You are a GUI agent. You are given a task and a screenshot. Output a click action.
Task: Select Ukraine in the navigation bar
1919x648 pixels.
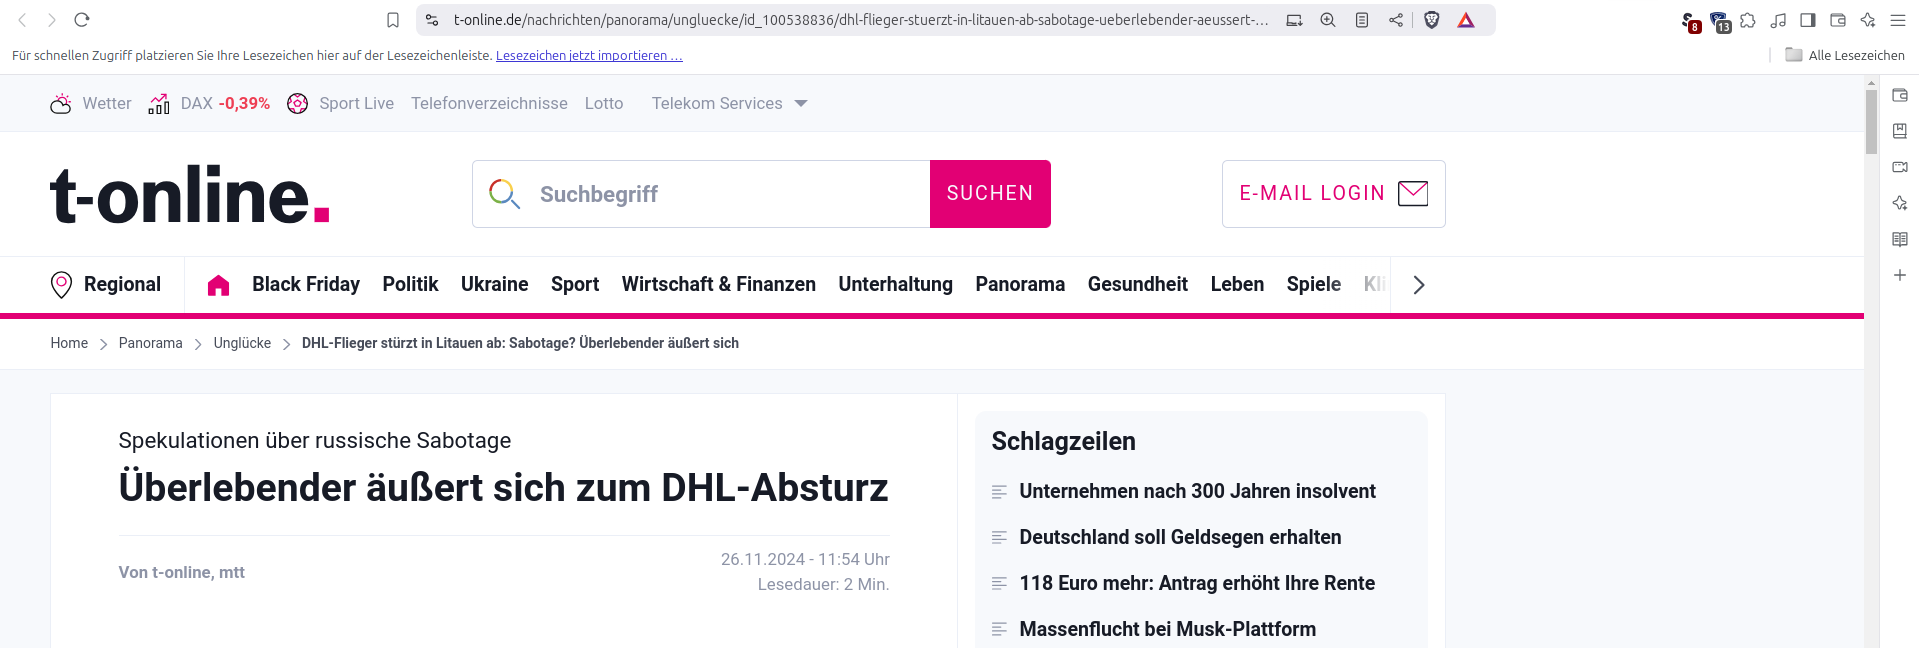(494, 284)
